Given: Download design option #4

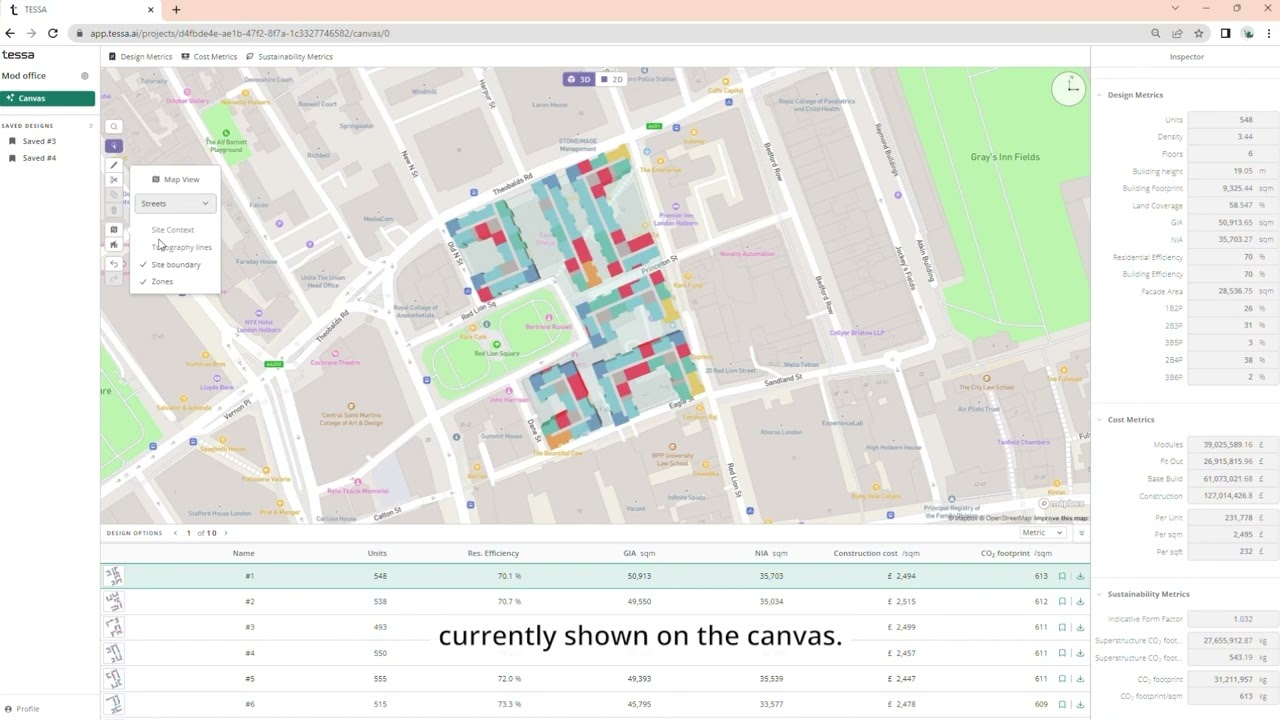Looking at the screenshot, I should pos(1080,653).
